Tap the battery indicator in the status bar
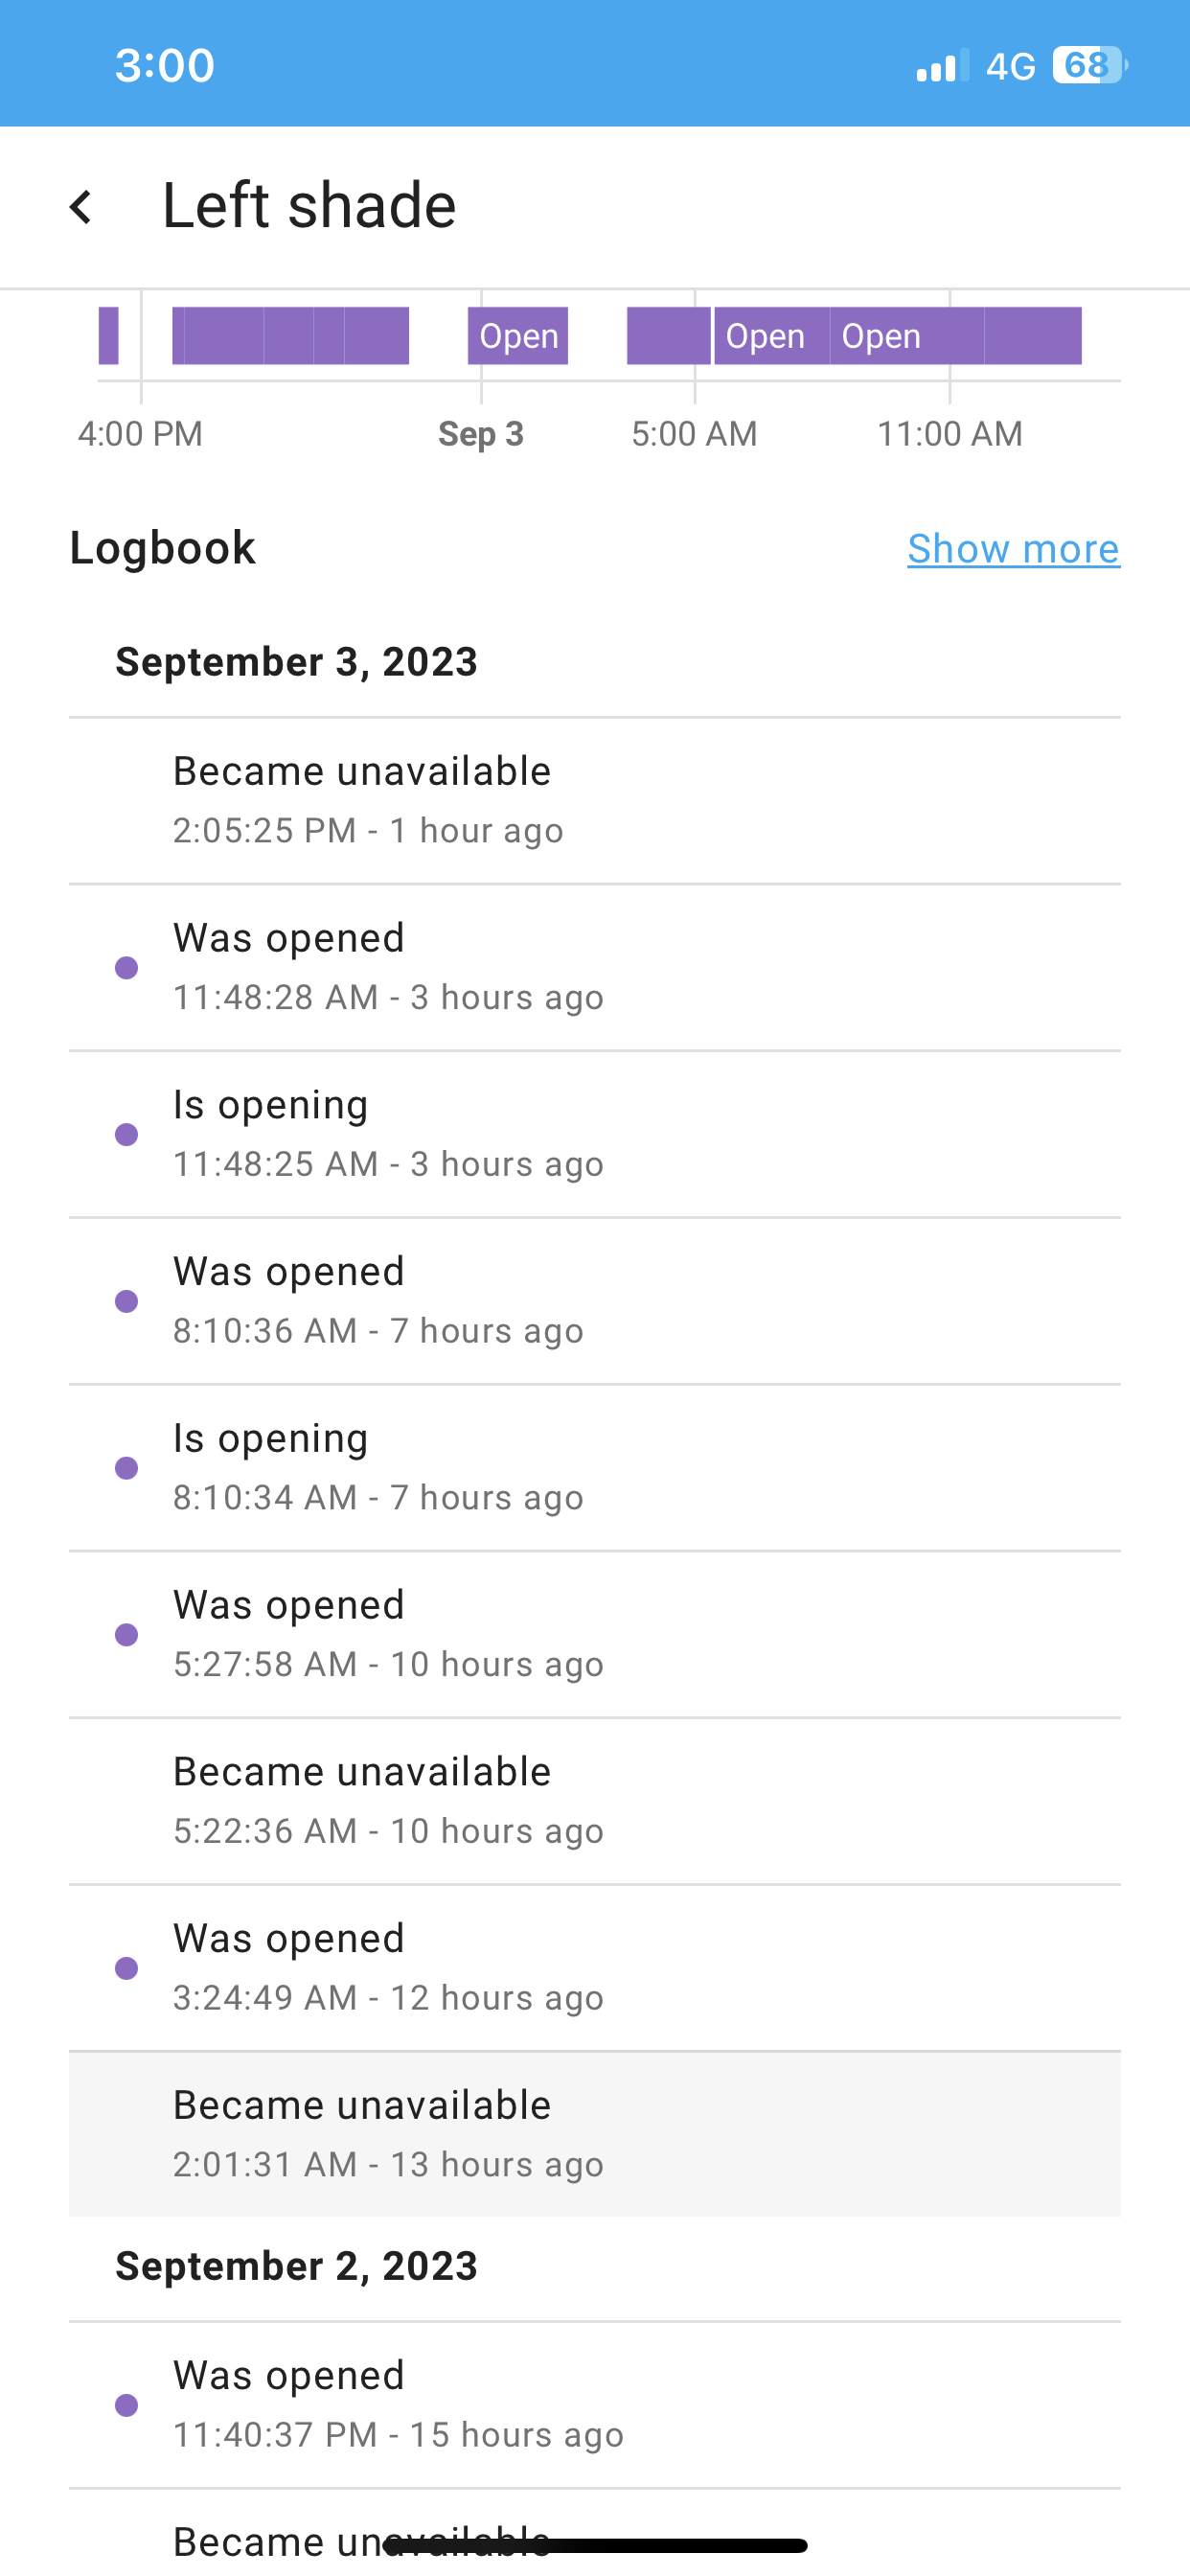This screenshot has width=1190, height=2576. 1088,65
